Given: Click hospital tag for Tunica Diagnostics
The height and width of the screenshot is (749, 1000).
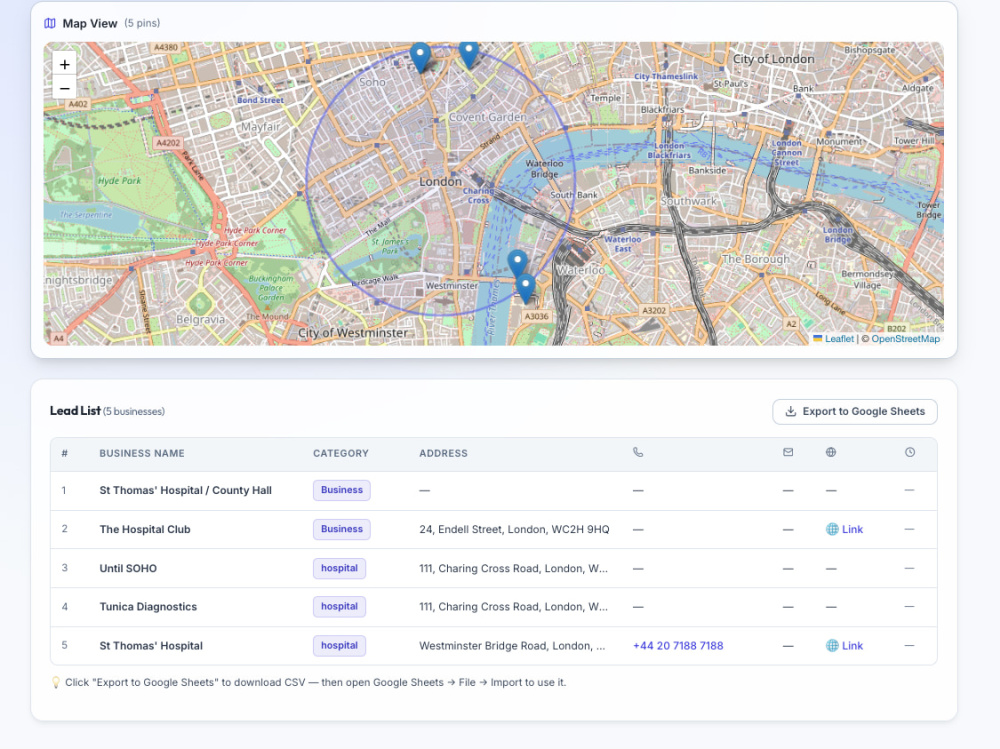Looking at the screenshot, I should pos(339,607).
